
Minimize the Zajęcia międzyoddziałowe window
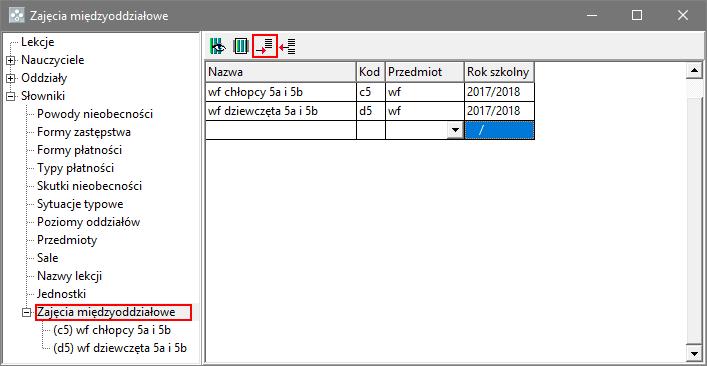(592, 16)
